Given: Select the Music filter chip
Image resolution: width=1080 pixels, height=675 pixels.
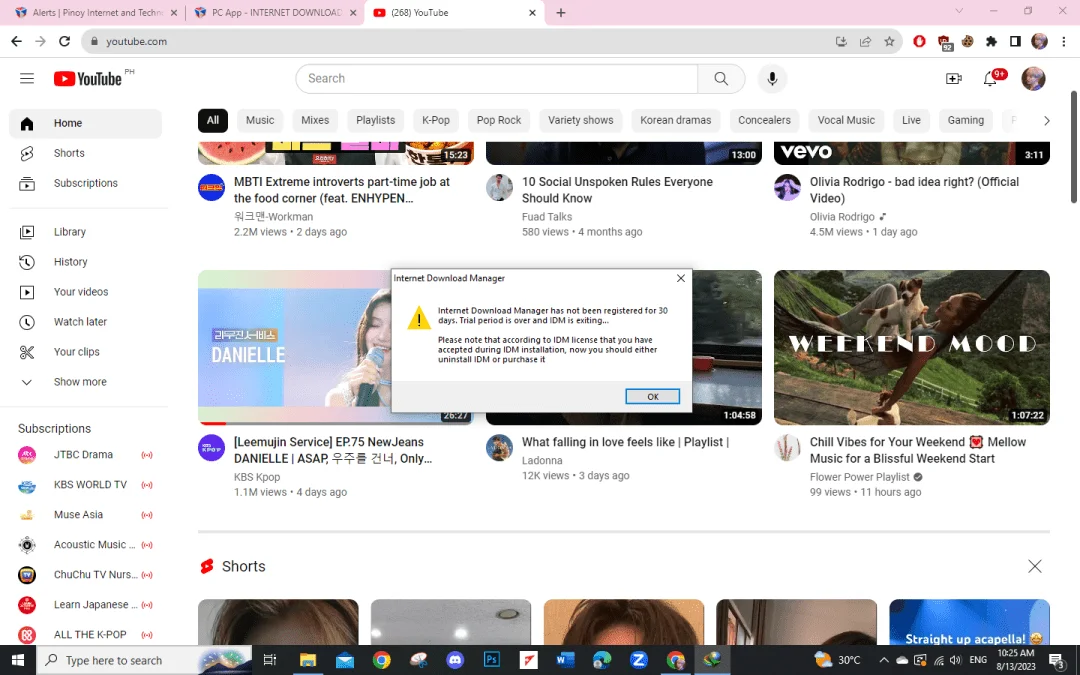Looking at the screenshot, I should (260, 120).
